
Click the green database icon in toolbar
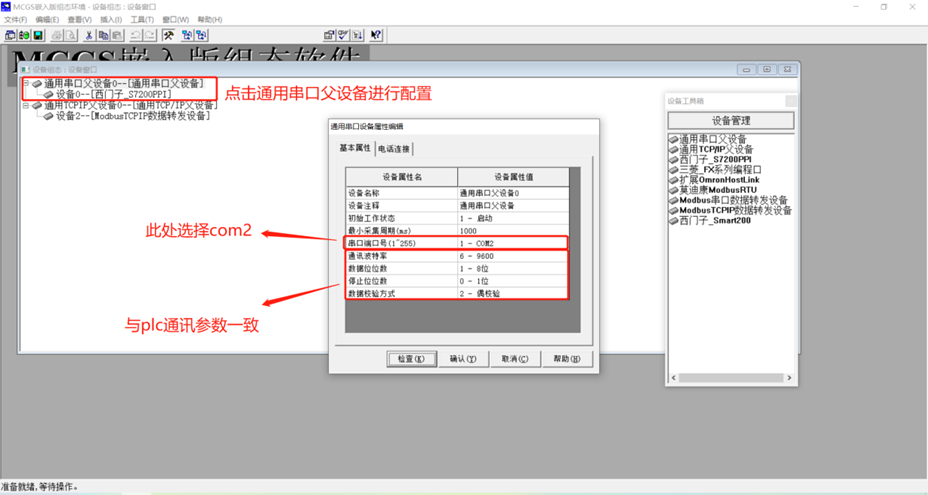[x=24, y=36]
